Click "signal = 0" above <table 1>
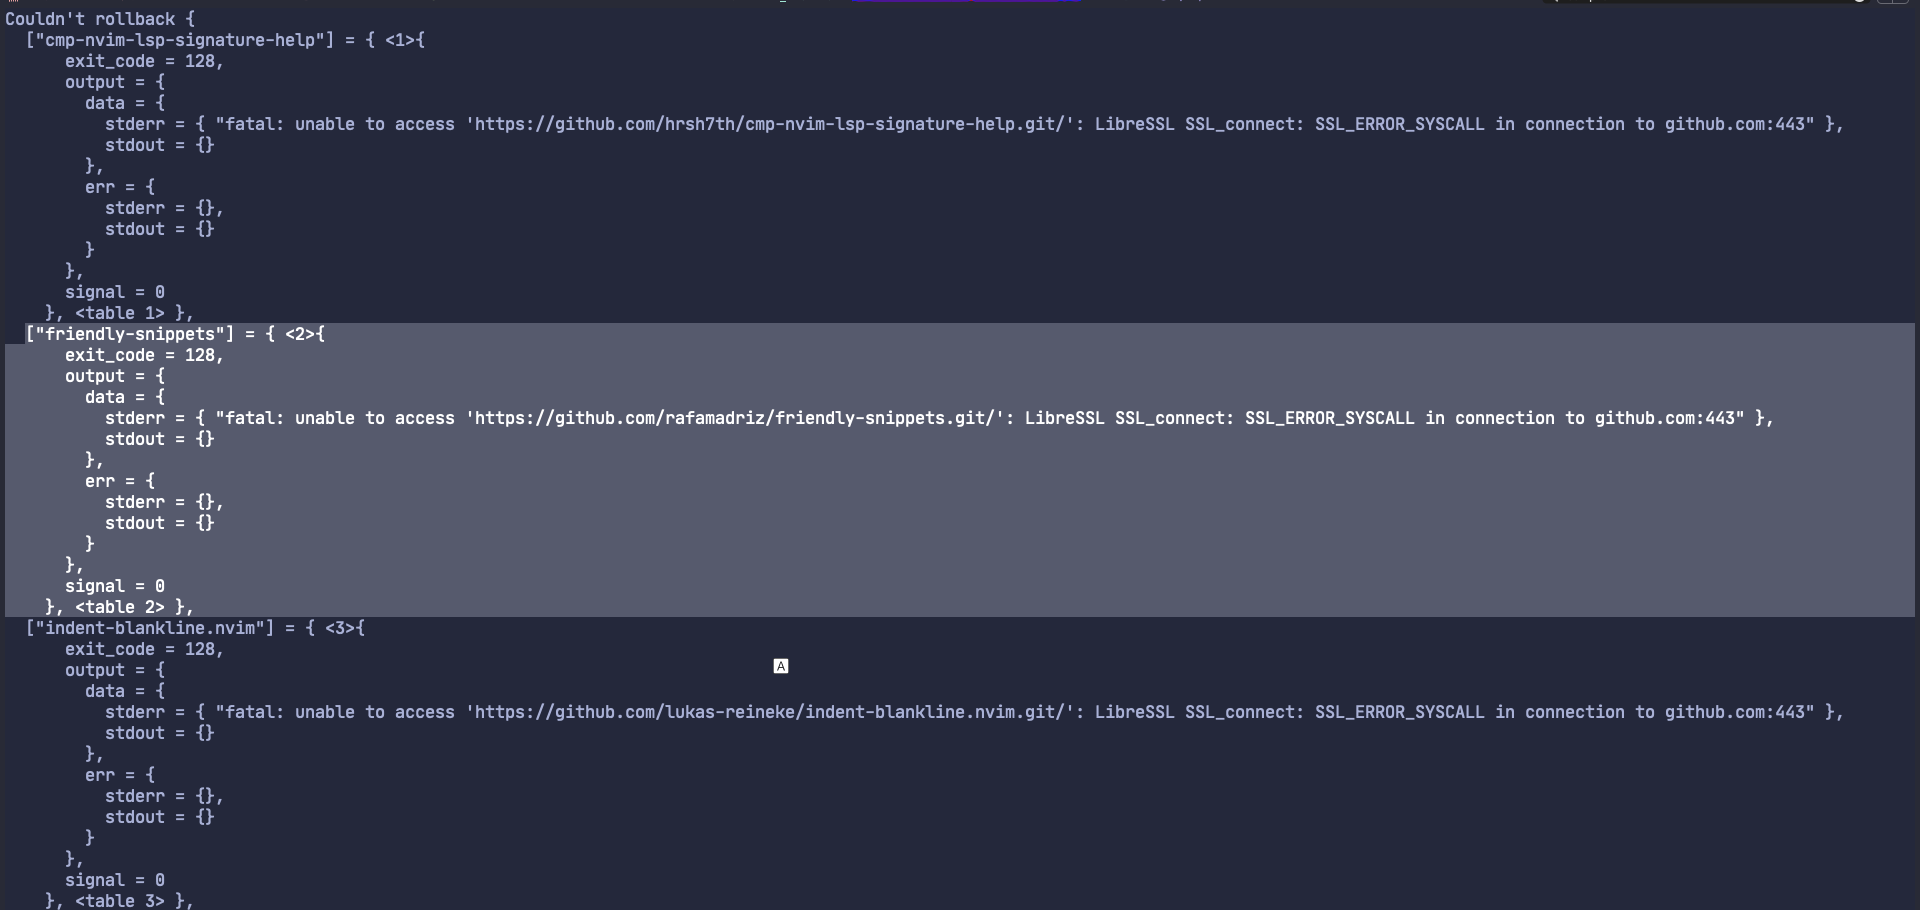This screenshot has height=910, width=1920. (115, 292)
